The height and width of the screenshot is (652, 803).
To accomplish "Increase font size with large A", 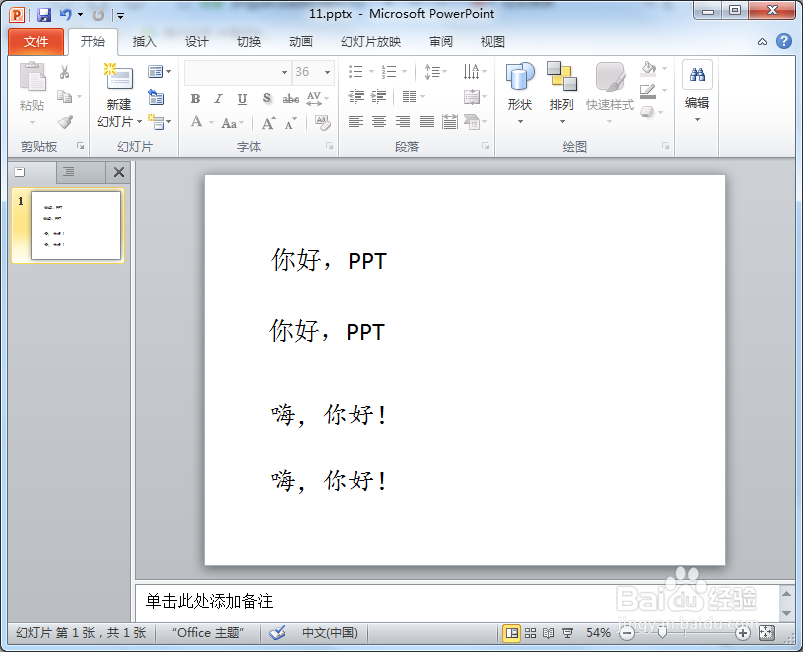I will [x=268, y=123].
